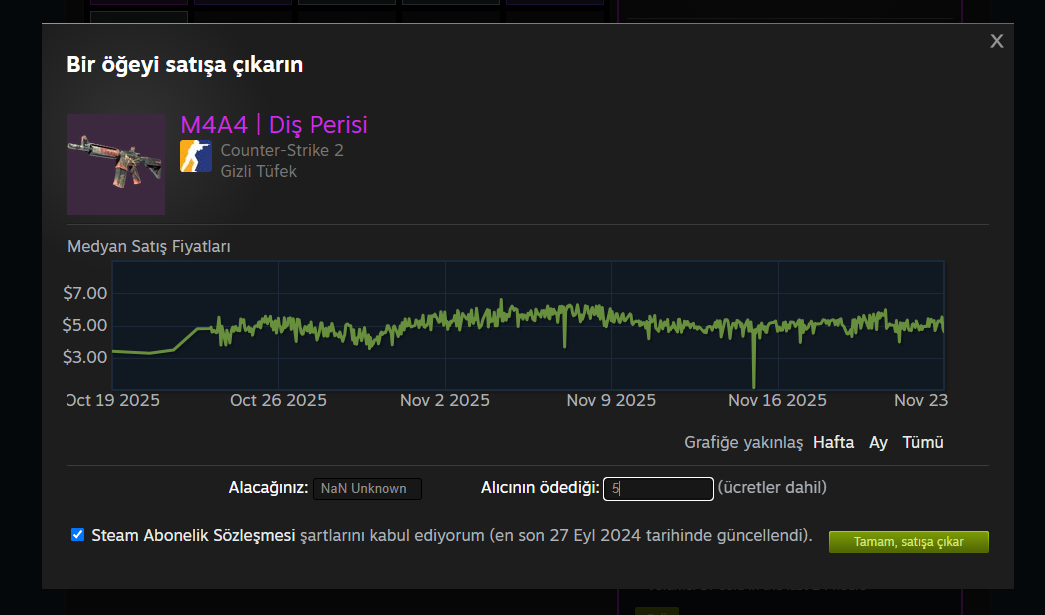Click the Nov 16 2025 date label
This screenshot has height=615, width=1045.
(777, 400)
